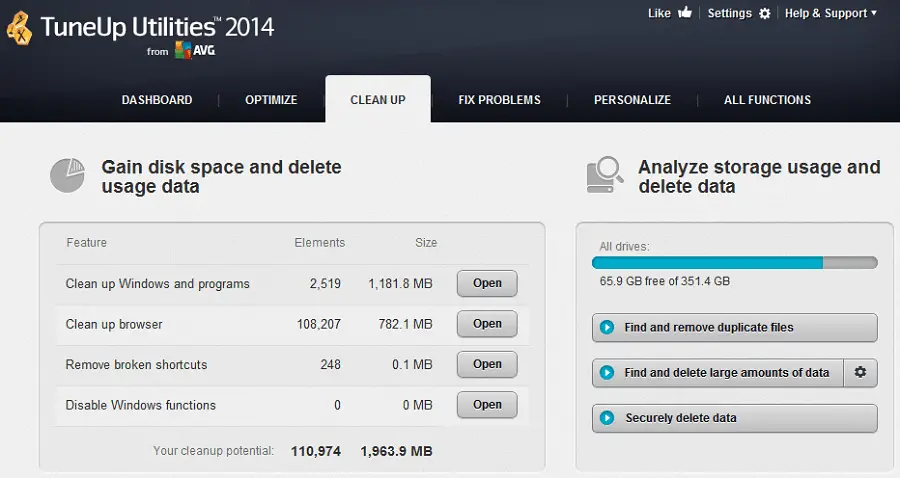Select the Clean Up tab
Viewport: 900px width, 478px height.
[x=378, y=99]
